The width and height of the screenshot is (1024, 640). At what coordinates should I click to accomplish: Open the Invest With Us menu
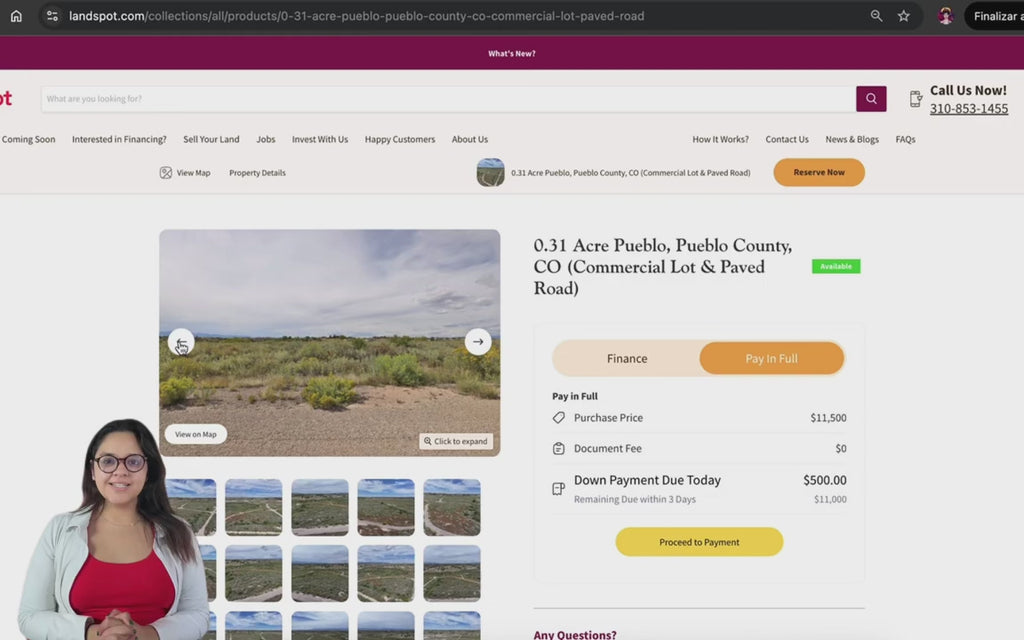coord(320,140)
